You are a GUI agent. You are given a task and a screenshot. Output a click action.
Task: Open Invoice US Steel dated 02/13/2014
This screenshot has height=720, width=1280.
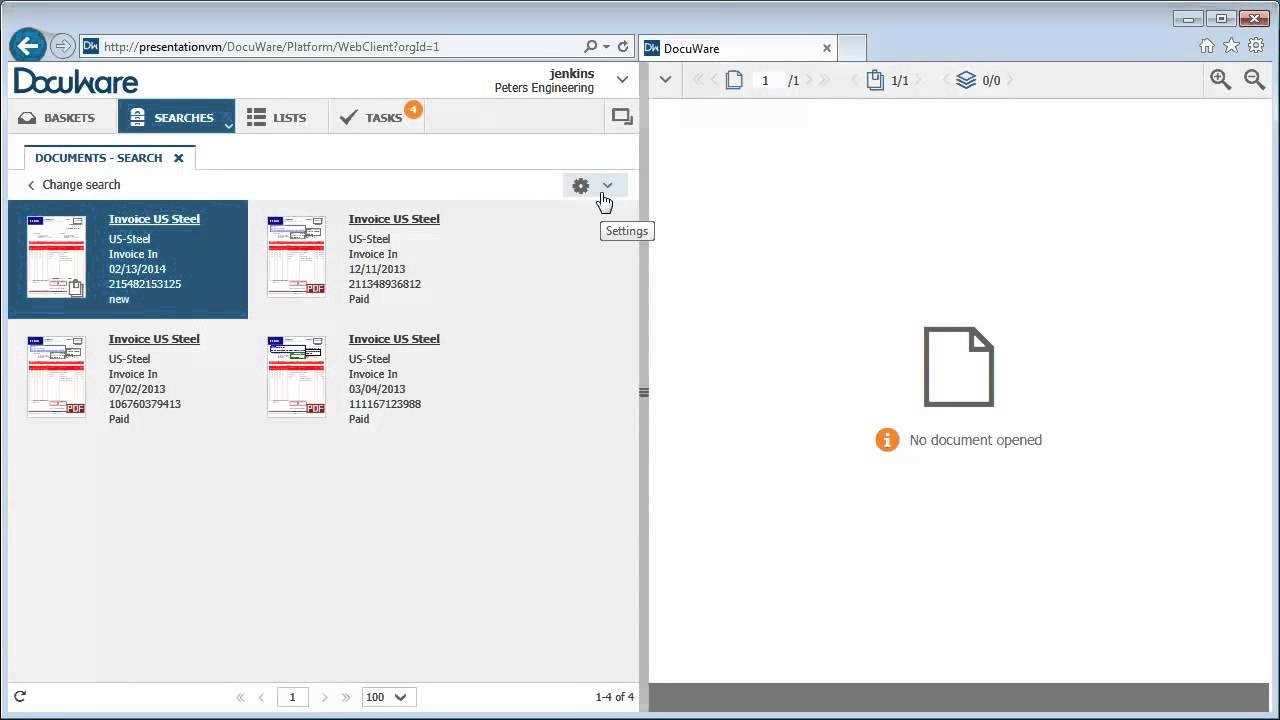(154, 219)
